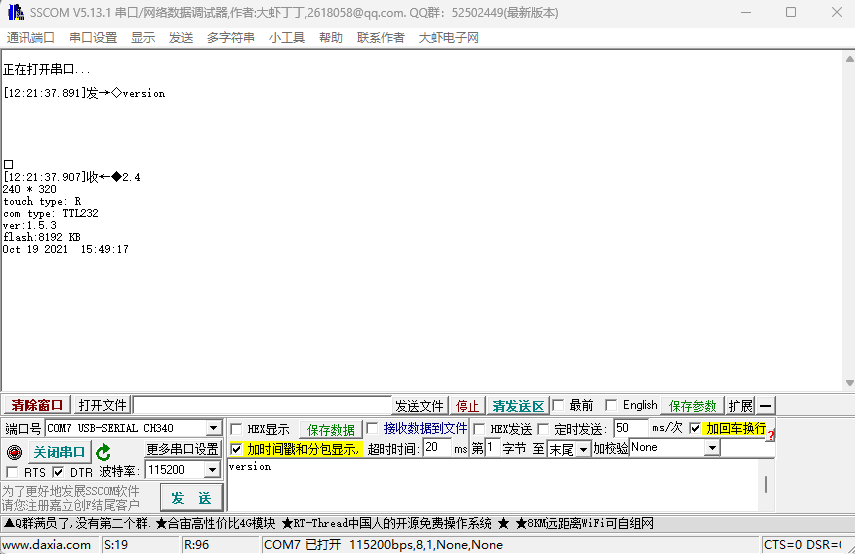The width and height of the screenshot is (855, 554).
Task: Click the SSCOM app icon in title bar
Action: point(16,12)
